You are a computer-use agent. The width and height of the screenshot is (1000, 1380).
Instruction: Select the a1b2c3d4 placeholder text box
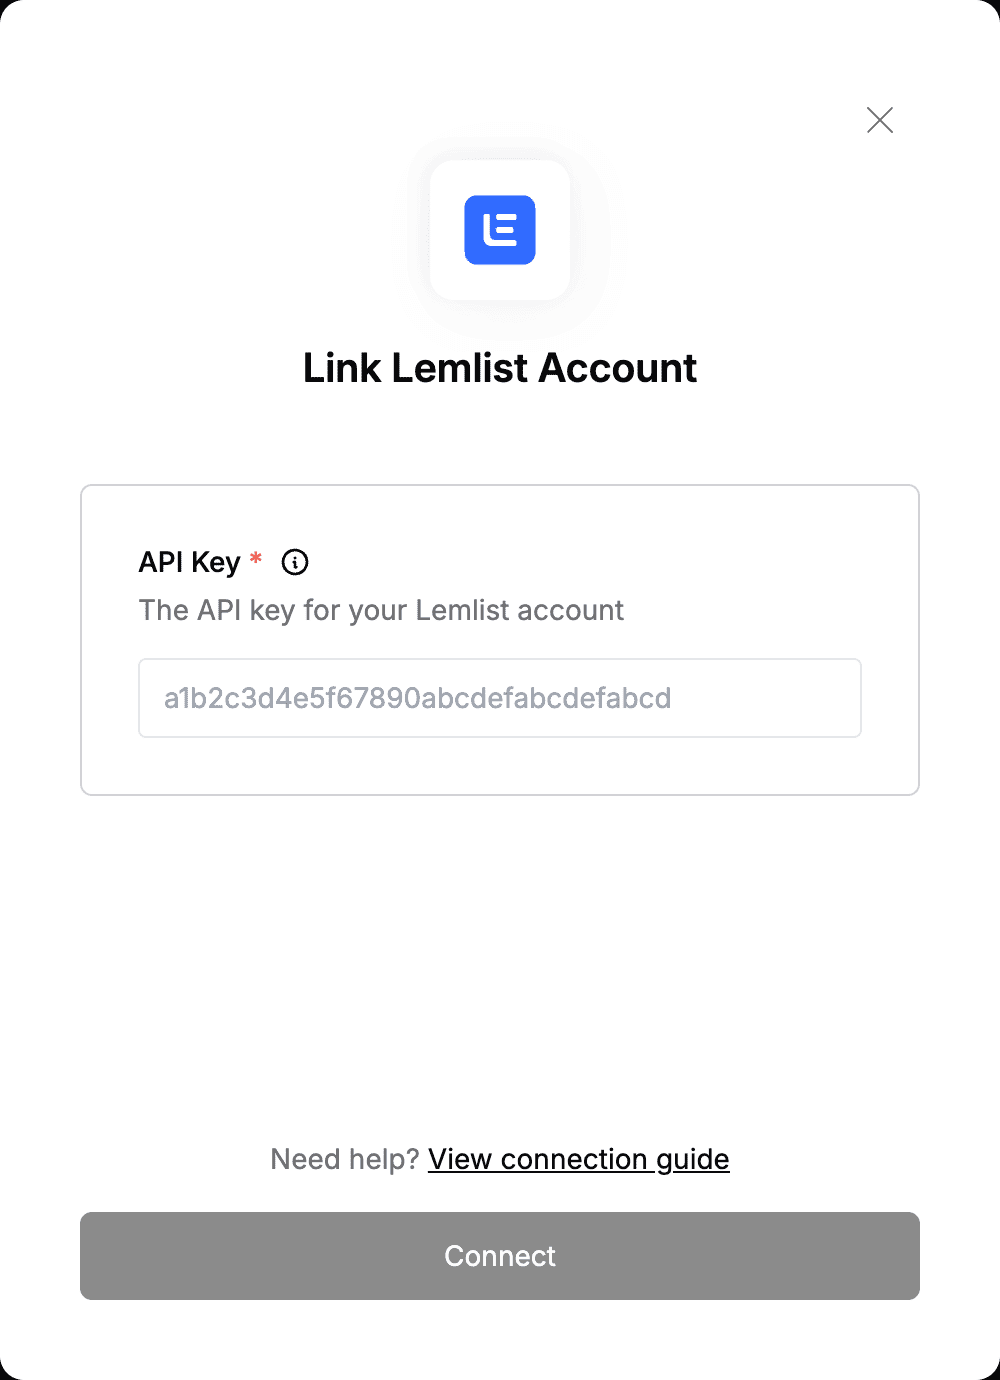point(500,698)
